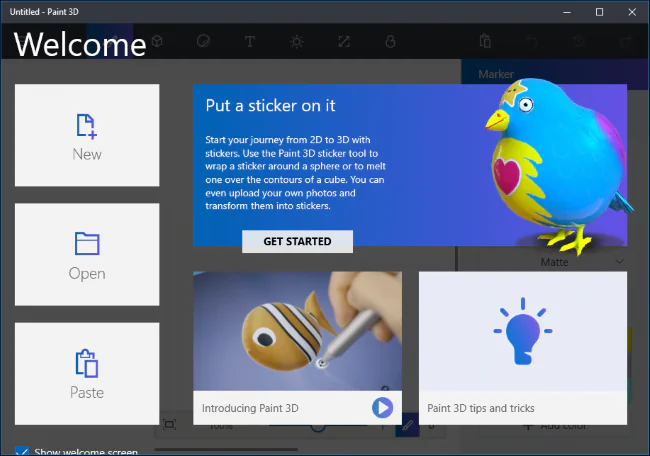Open Paint 3D tips and tricks card
The width and height of the screenshot is (650, 456).
point(523,348)
